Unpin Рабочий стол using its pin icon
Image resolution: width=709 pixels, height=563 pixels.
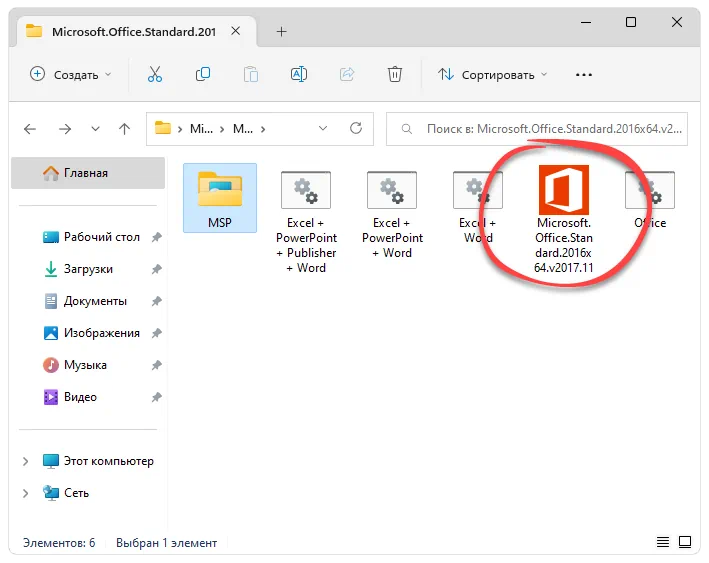[x=156, y=237]
